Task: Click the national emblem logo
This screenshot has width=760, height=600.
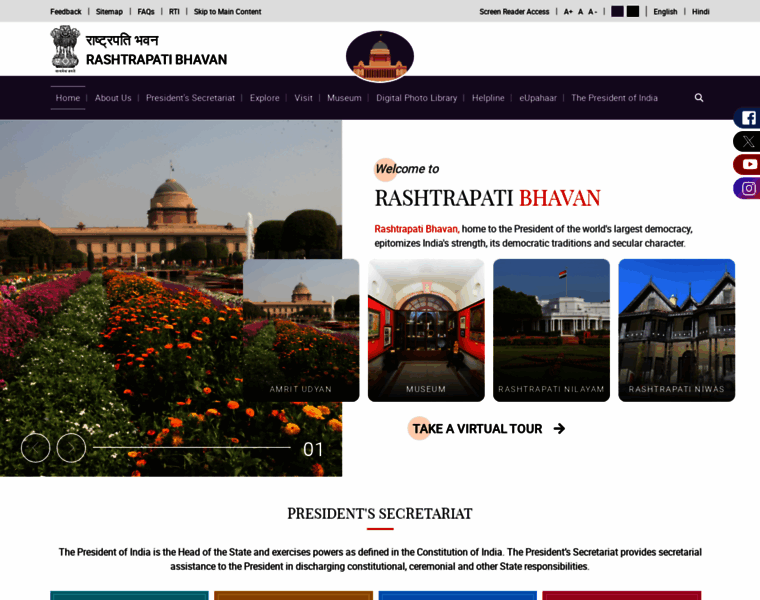Action: [65, 49]
